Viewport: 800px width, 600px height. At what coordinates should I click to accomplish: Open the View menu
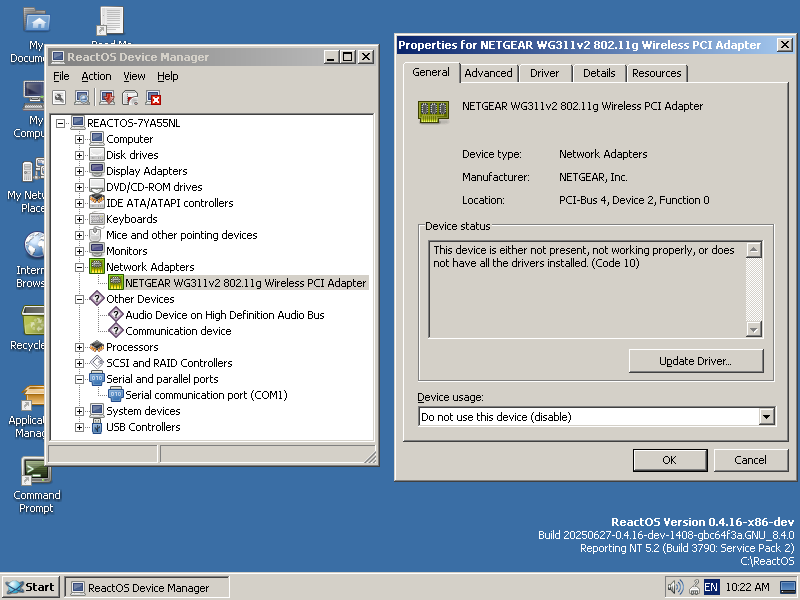(134, 76)
